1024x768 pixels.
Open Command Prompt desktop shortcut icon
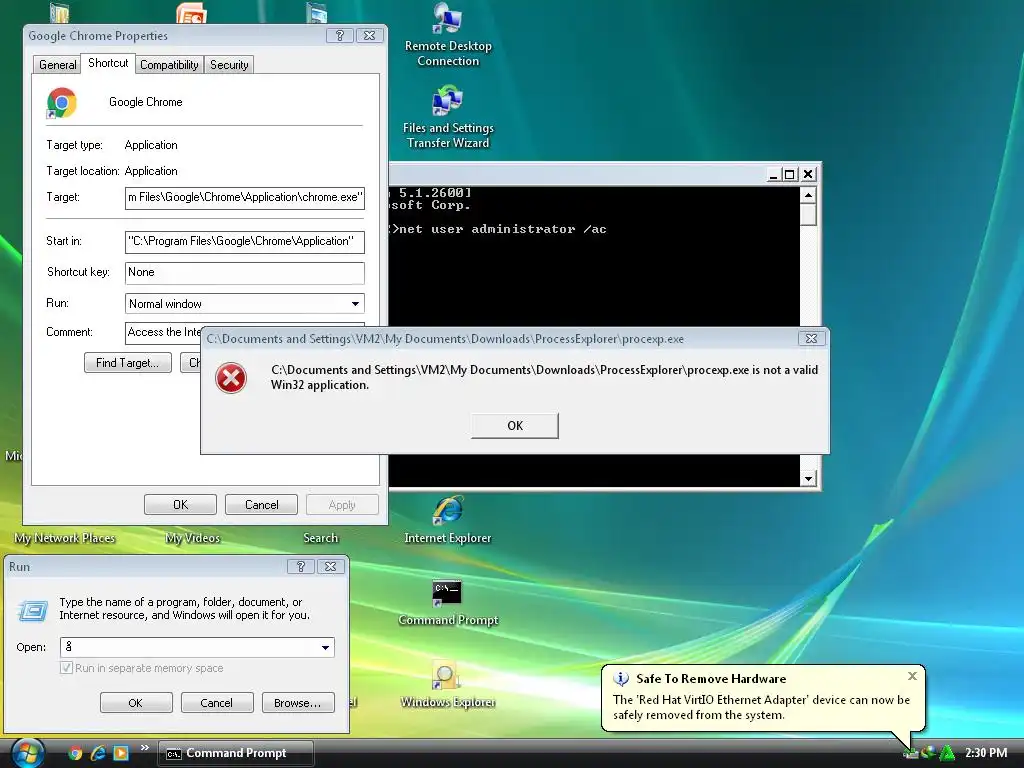[447, 603]
